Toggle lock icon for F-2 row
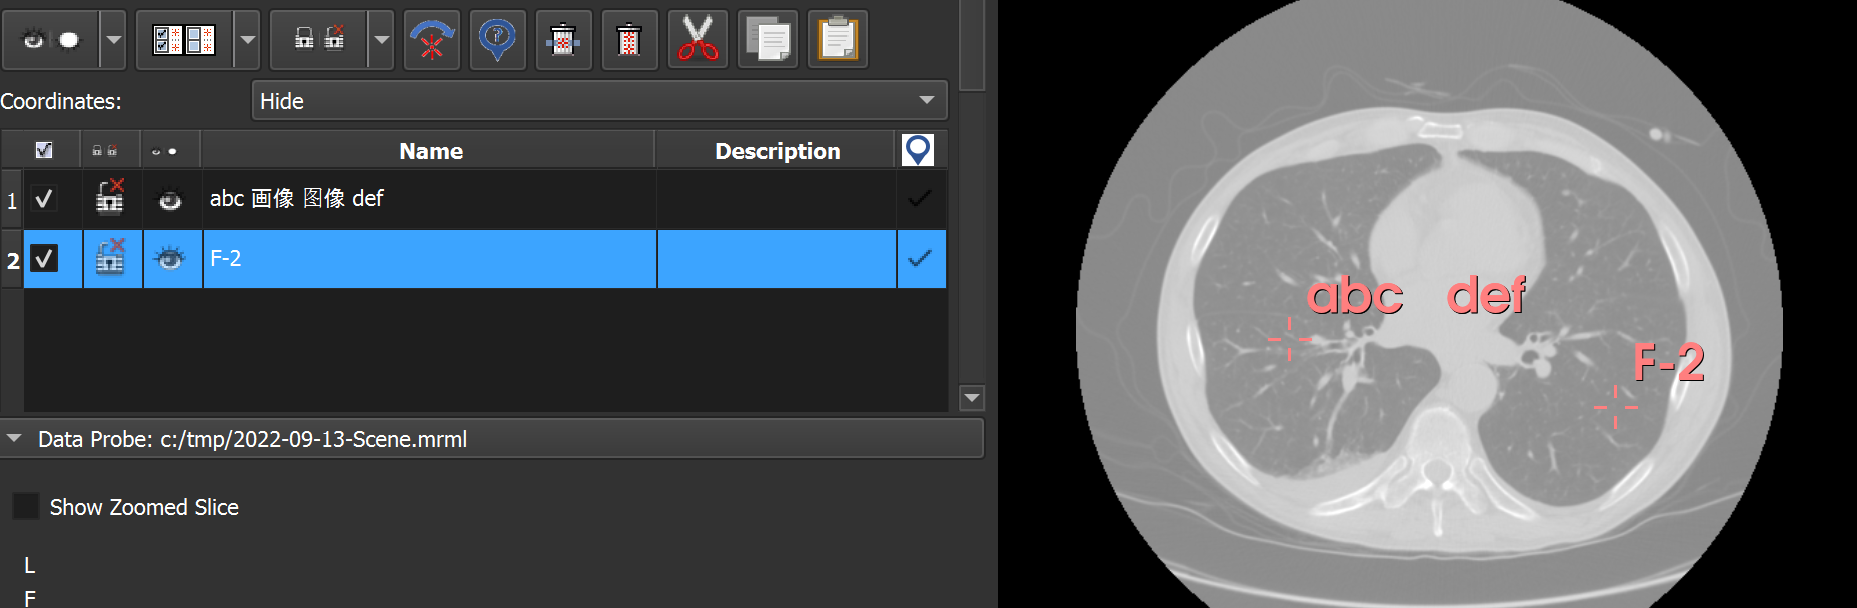 coord(110,257)
